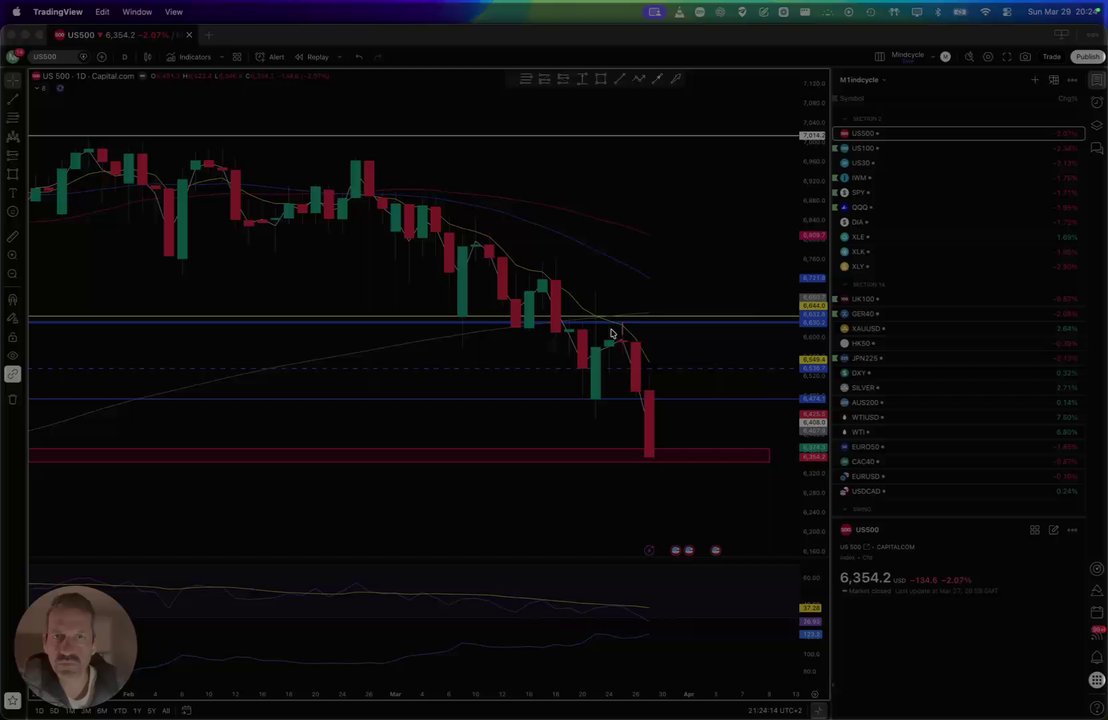Open the calendar panel icon

click(x=1097, y=612)
